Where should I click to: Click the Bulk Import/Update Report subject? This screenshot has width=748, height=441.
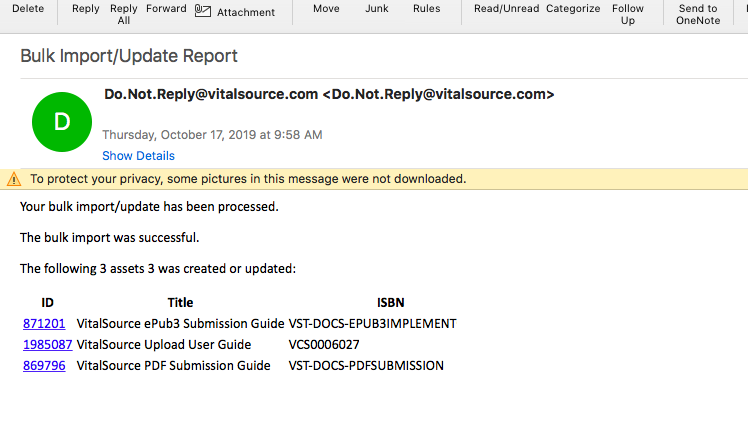(129, 56)
